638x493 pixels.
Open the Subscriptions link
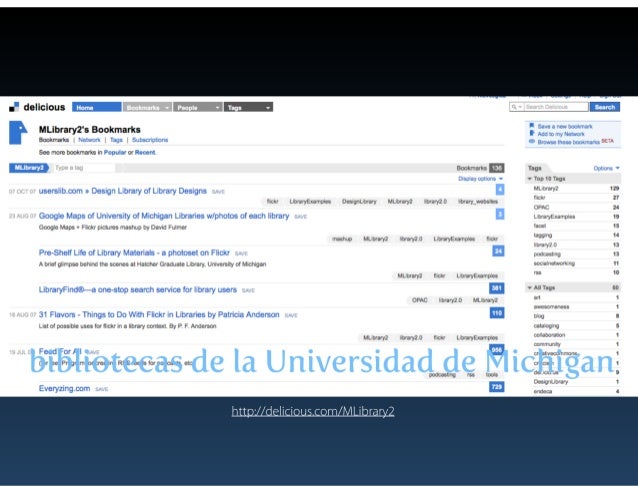[150, 140]
